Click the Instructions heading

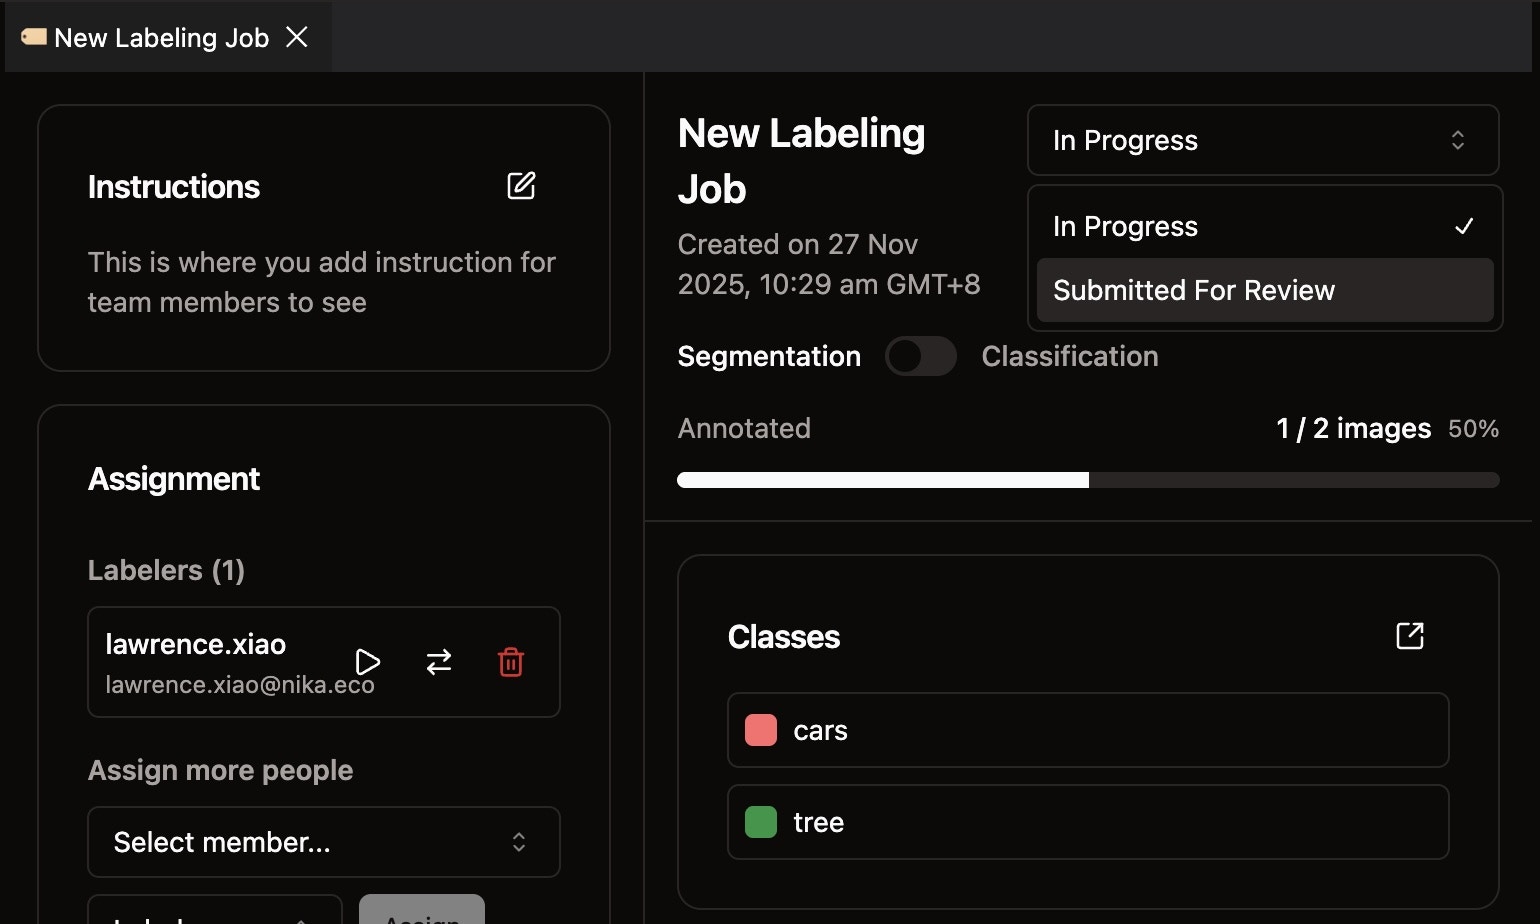point(174,187)
